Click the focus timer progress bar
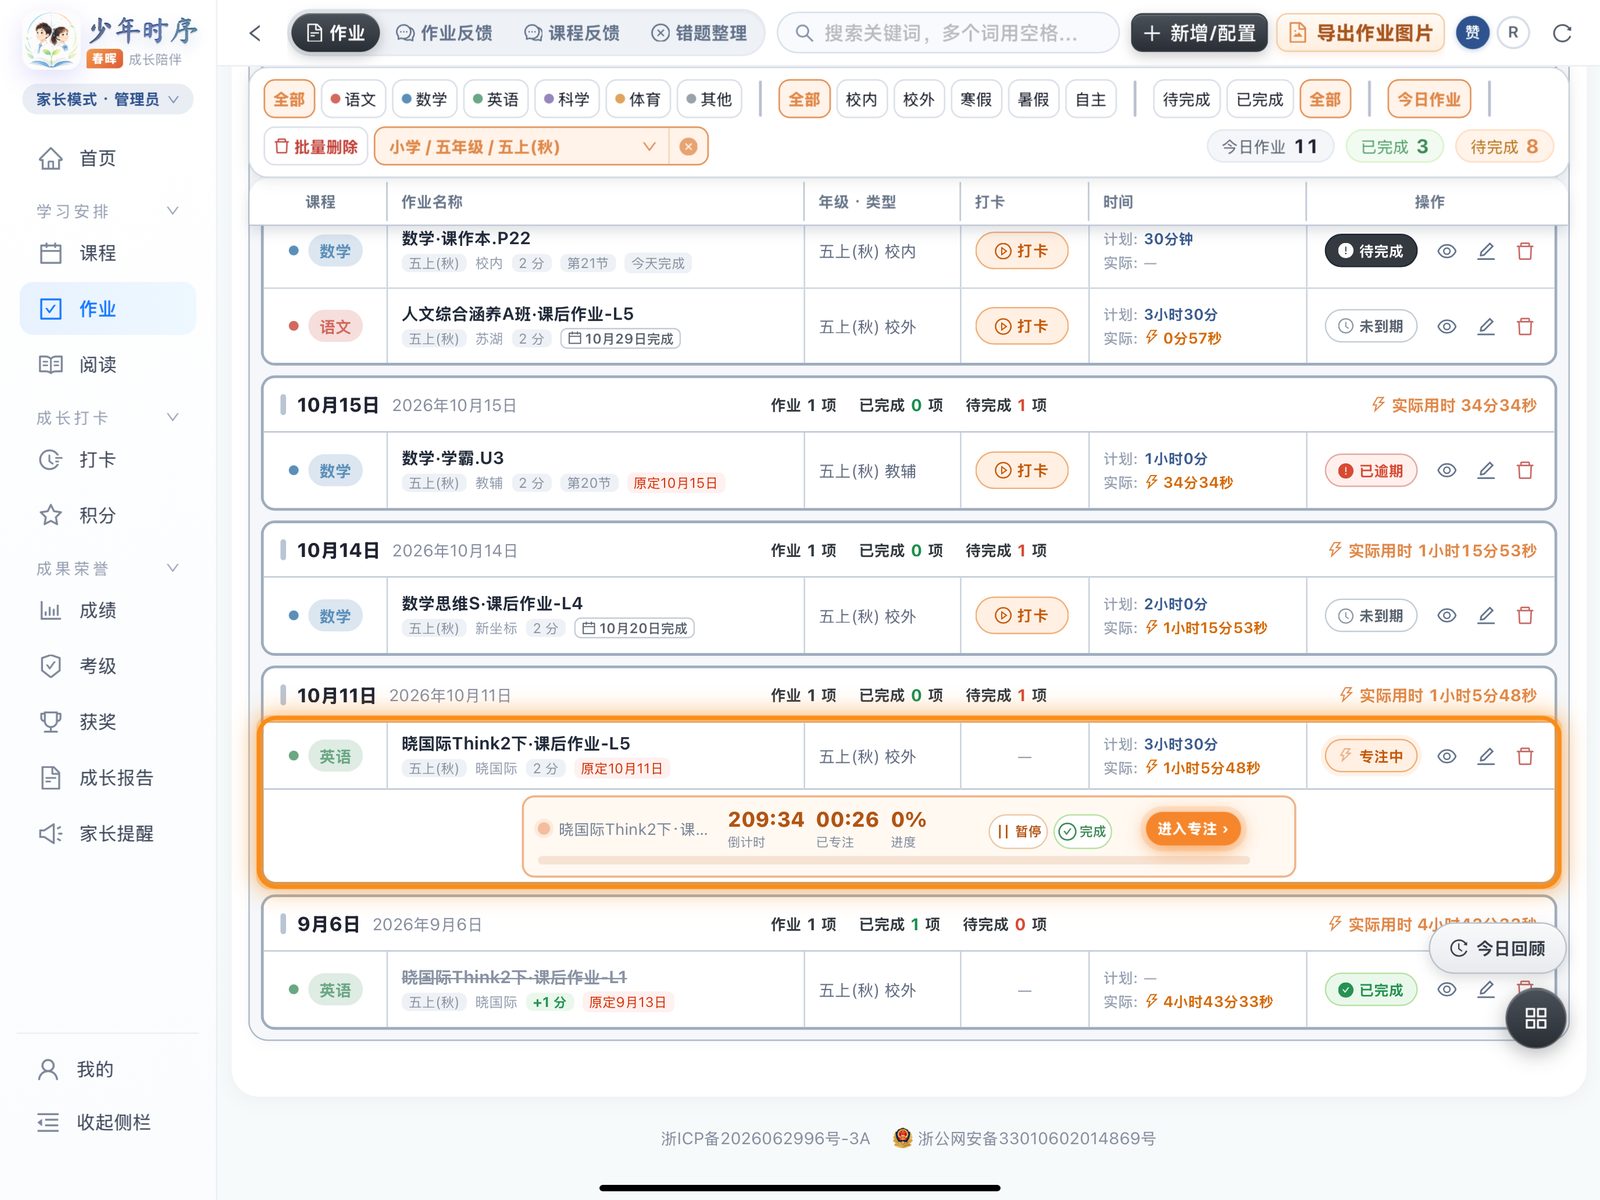 pos(894,860)
